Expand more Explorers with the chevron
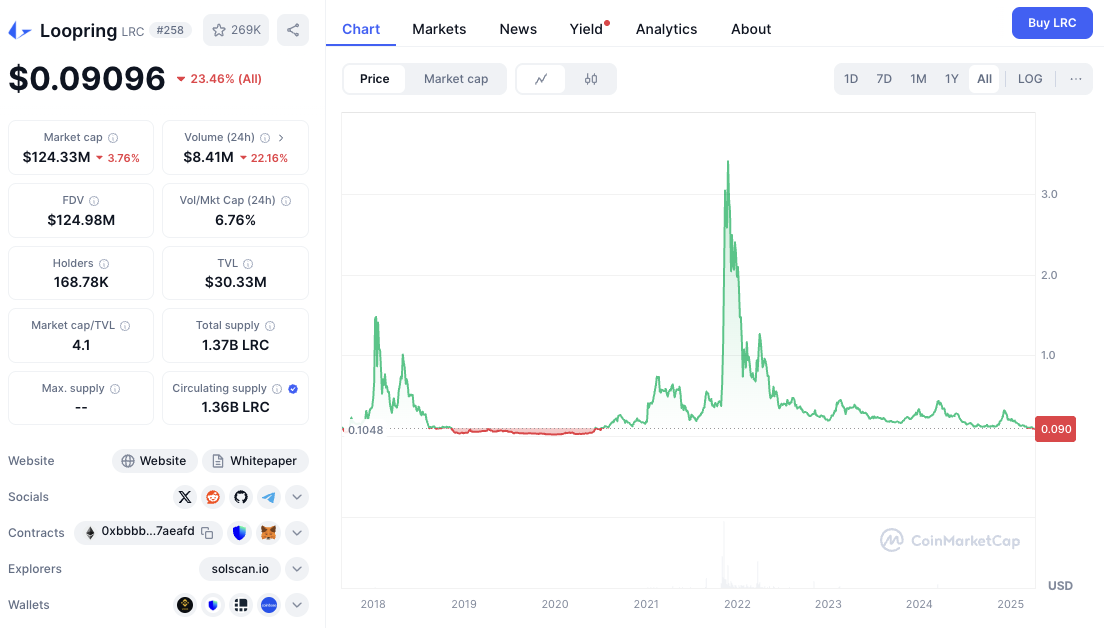The height and width of the screenshot is (628, 1104). 297,569
